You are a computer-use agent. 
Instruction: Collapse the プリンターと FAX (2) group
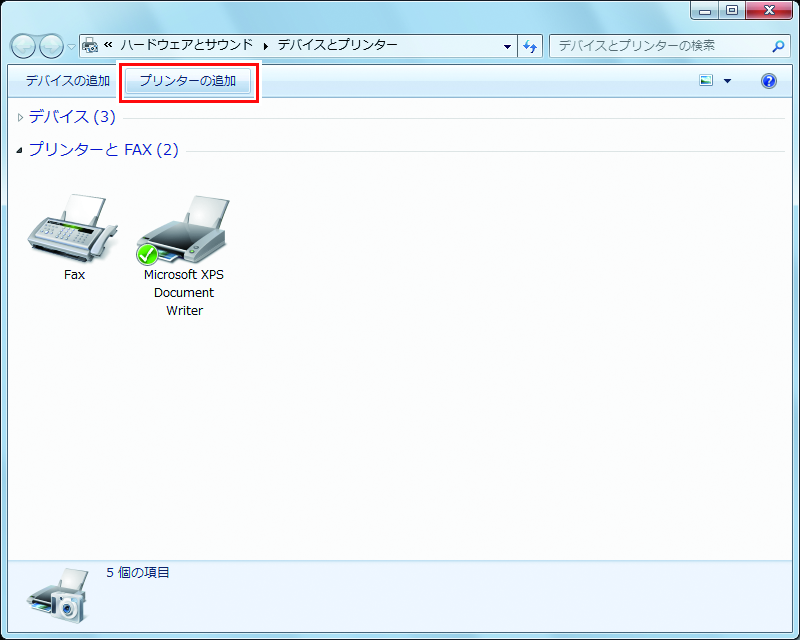click(x=21, y=151)
